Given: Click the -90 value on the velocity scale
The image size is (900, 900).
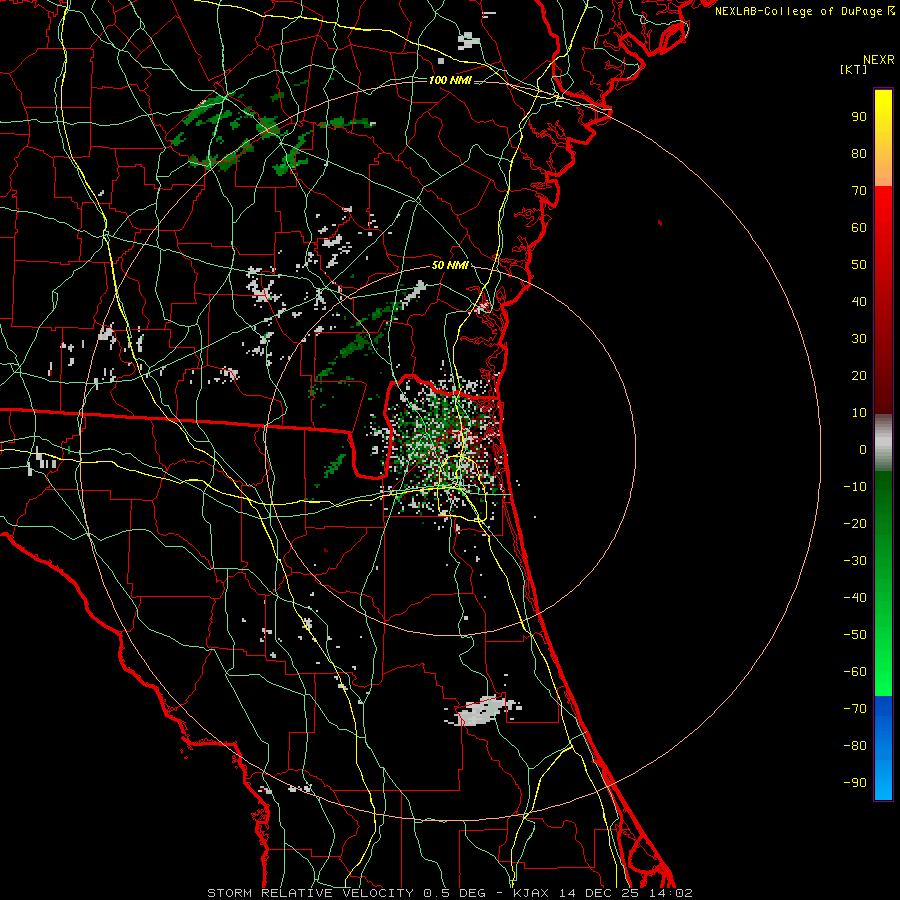Looking at the screenshot, I should click(x=855, y=783).
